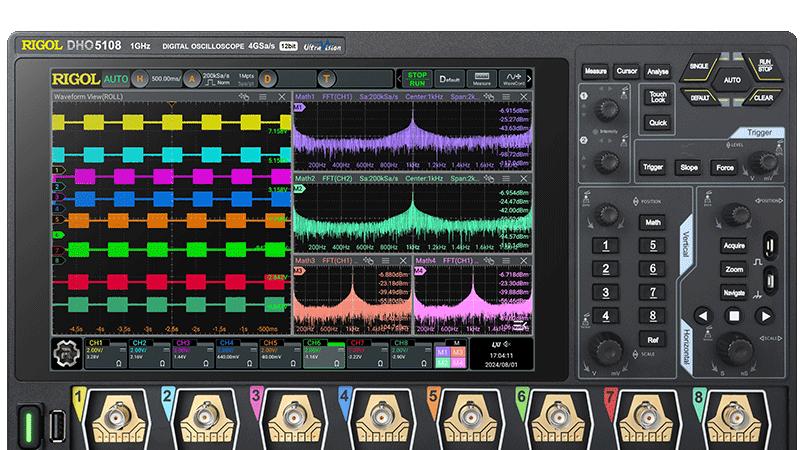Click the 17:04:11 clock display
Screen dimensions: 800x450
point(502,356)
